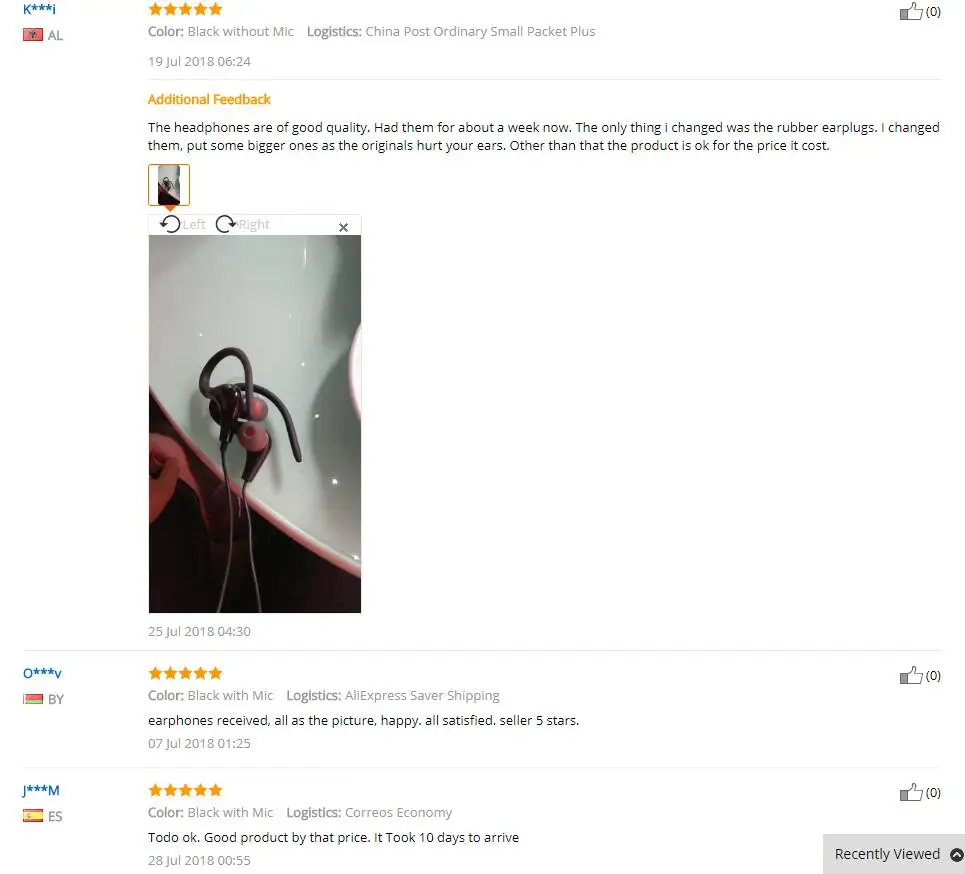Click the Additional Feedback heading
This screenshot has height=874, width=965.
(209, 100)
